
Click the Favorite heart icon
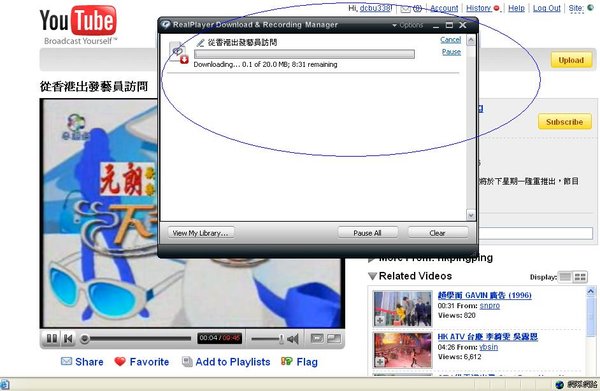click(x=120, y=362)
